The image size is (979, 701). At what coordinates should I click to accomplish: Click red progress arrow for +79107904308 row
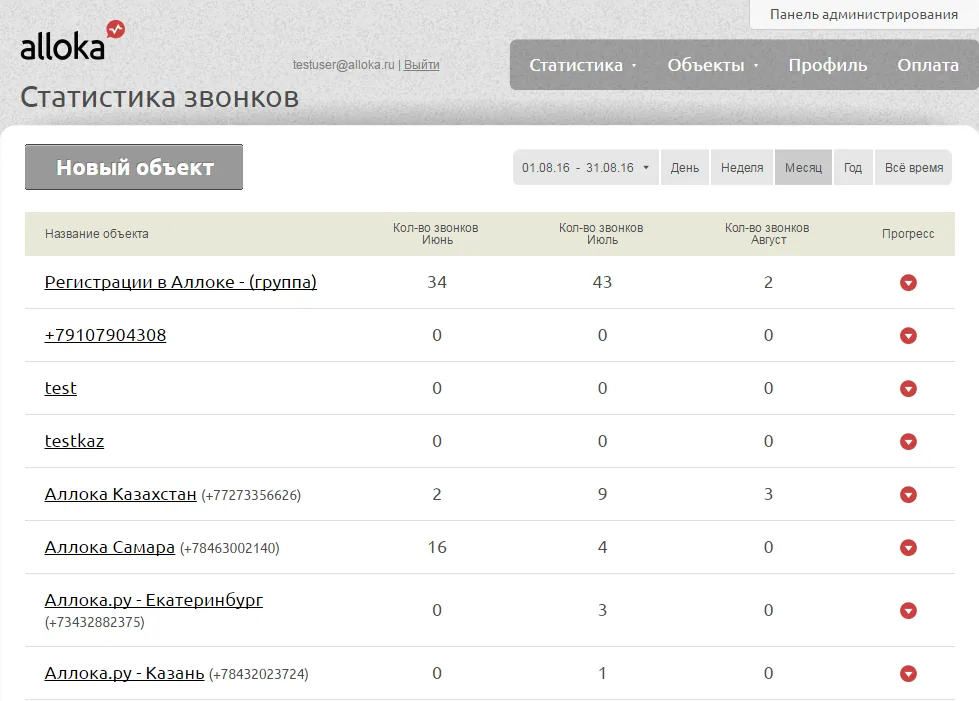tap(908, 336)
